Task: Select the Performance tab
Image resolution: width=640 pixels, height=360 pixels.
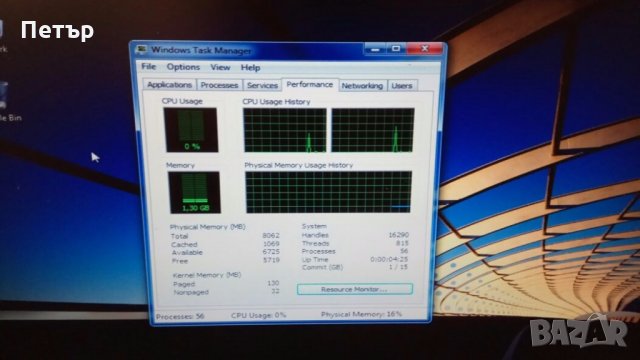Action: pos(309,84)
